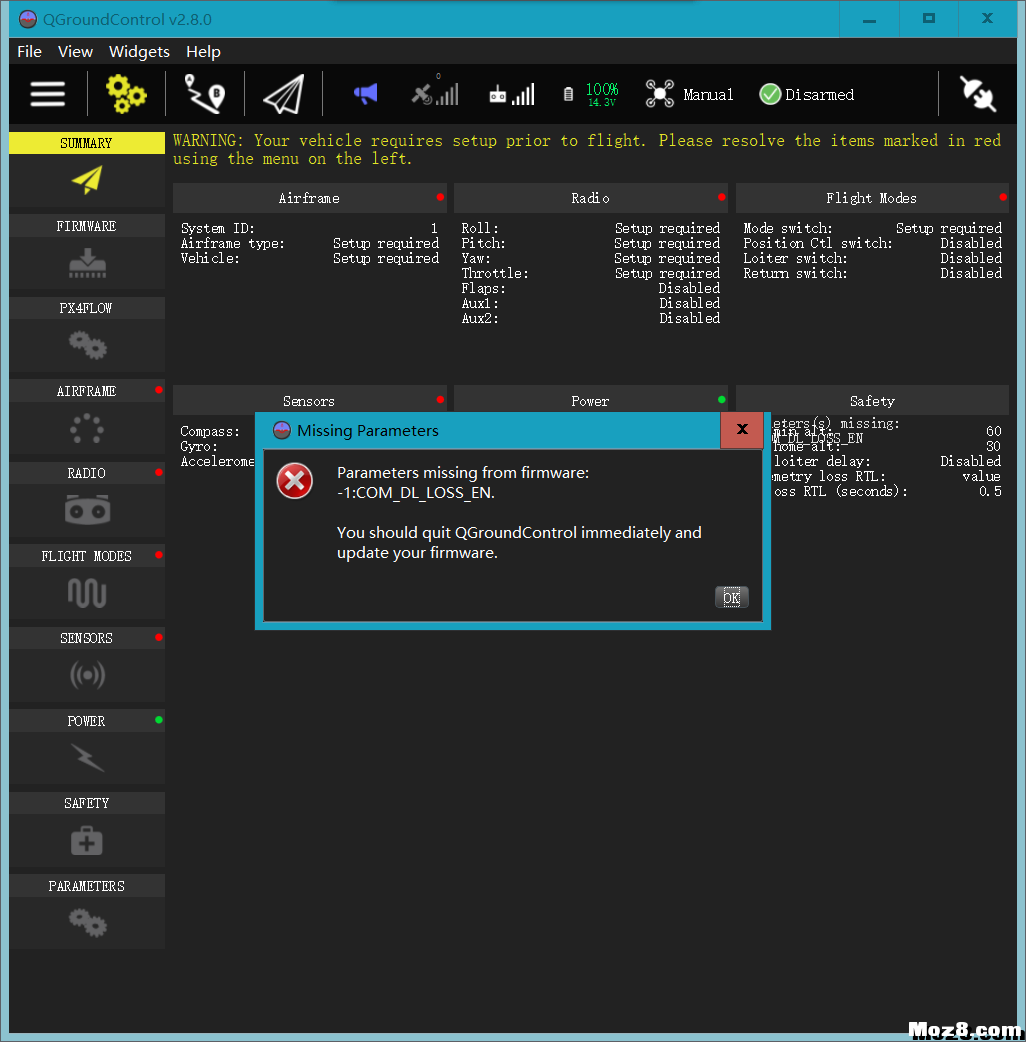Open the AIRFRAME setup page
The image size is (1026, 1042).
point(86,391)
